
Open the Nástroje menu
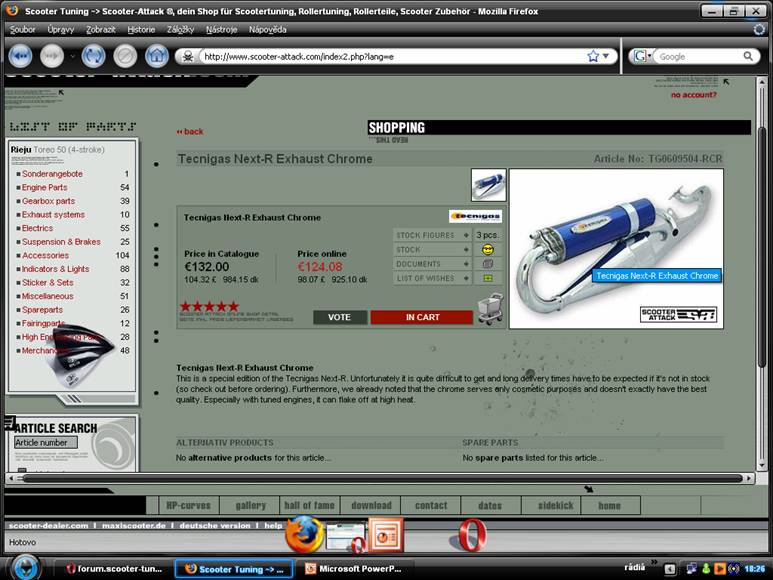click(x=222, y=29)
